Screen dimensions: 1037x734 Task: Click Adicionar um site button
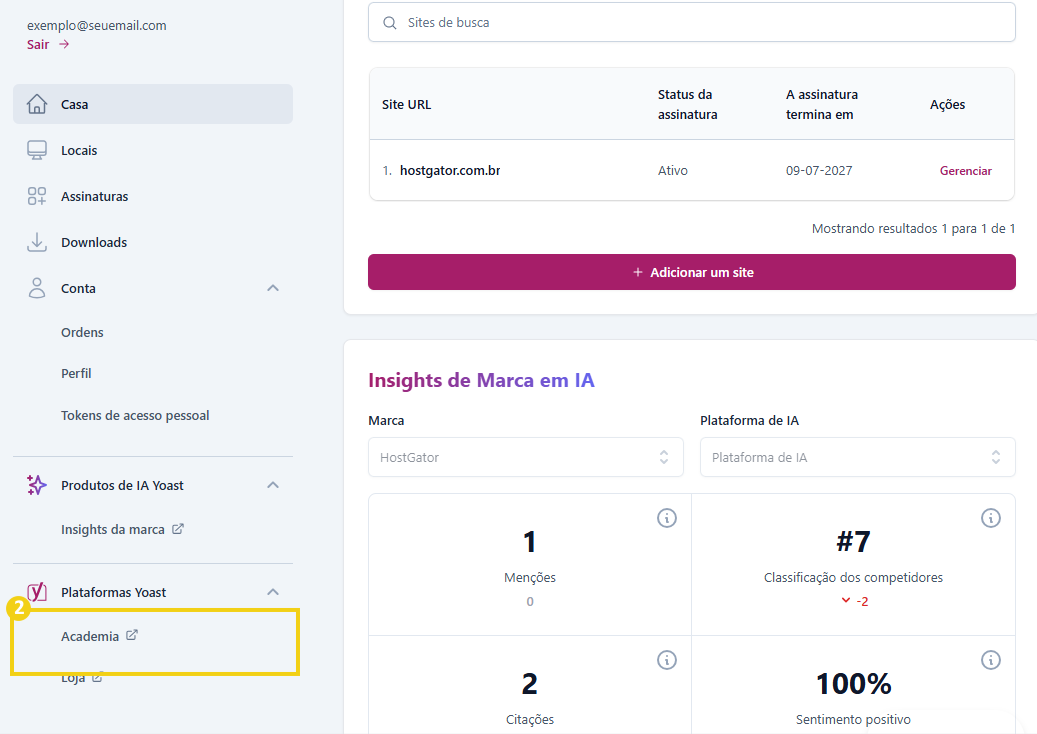(x=692, y=272)
